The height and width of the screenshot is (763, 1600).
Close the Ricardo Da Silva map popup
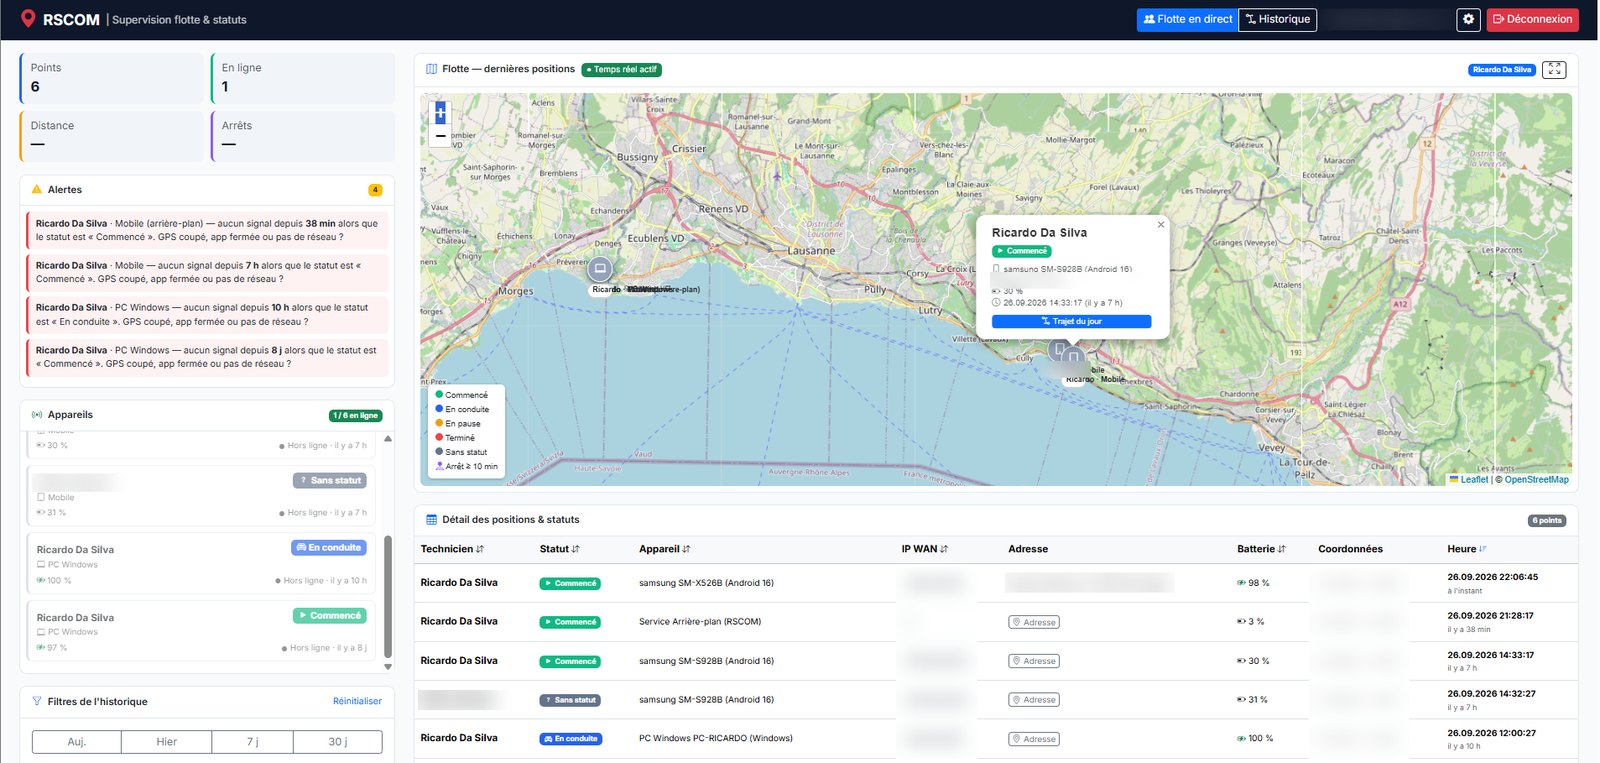[x=1161, y=224]
